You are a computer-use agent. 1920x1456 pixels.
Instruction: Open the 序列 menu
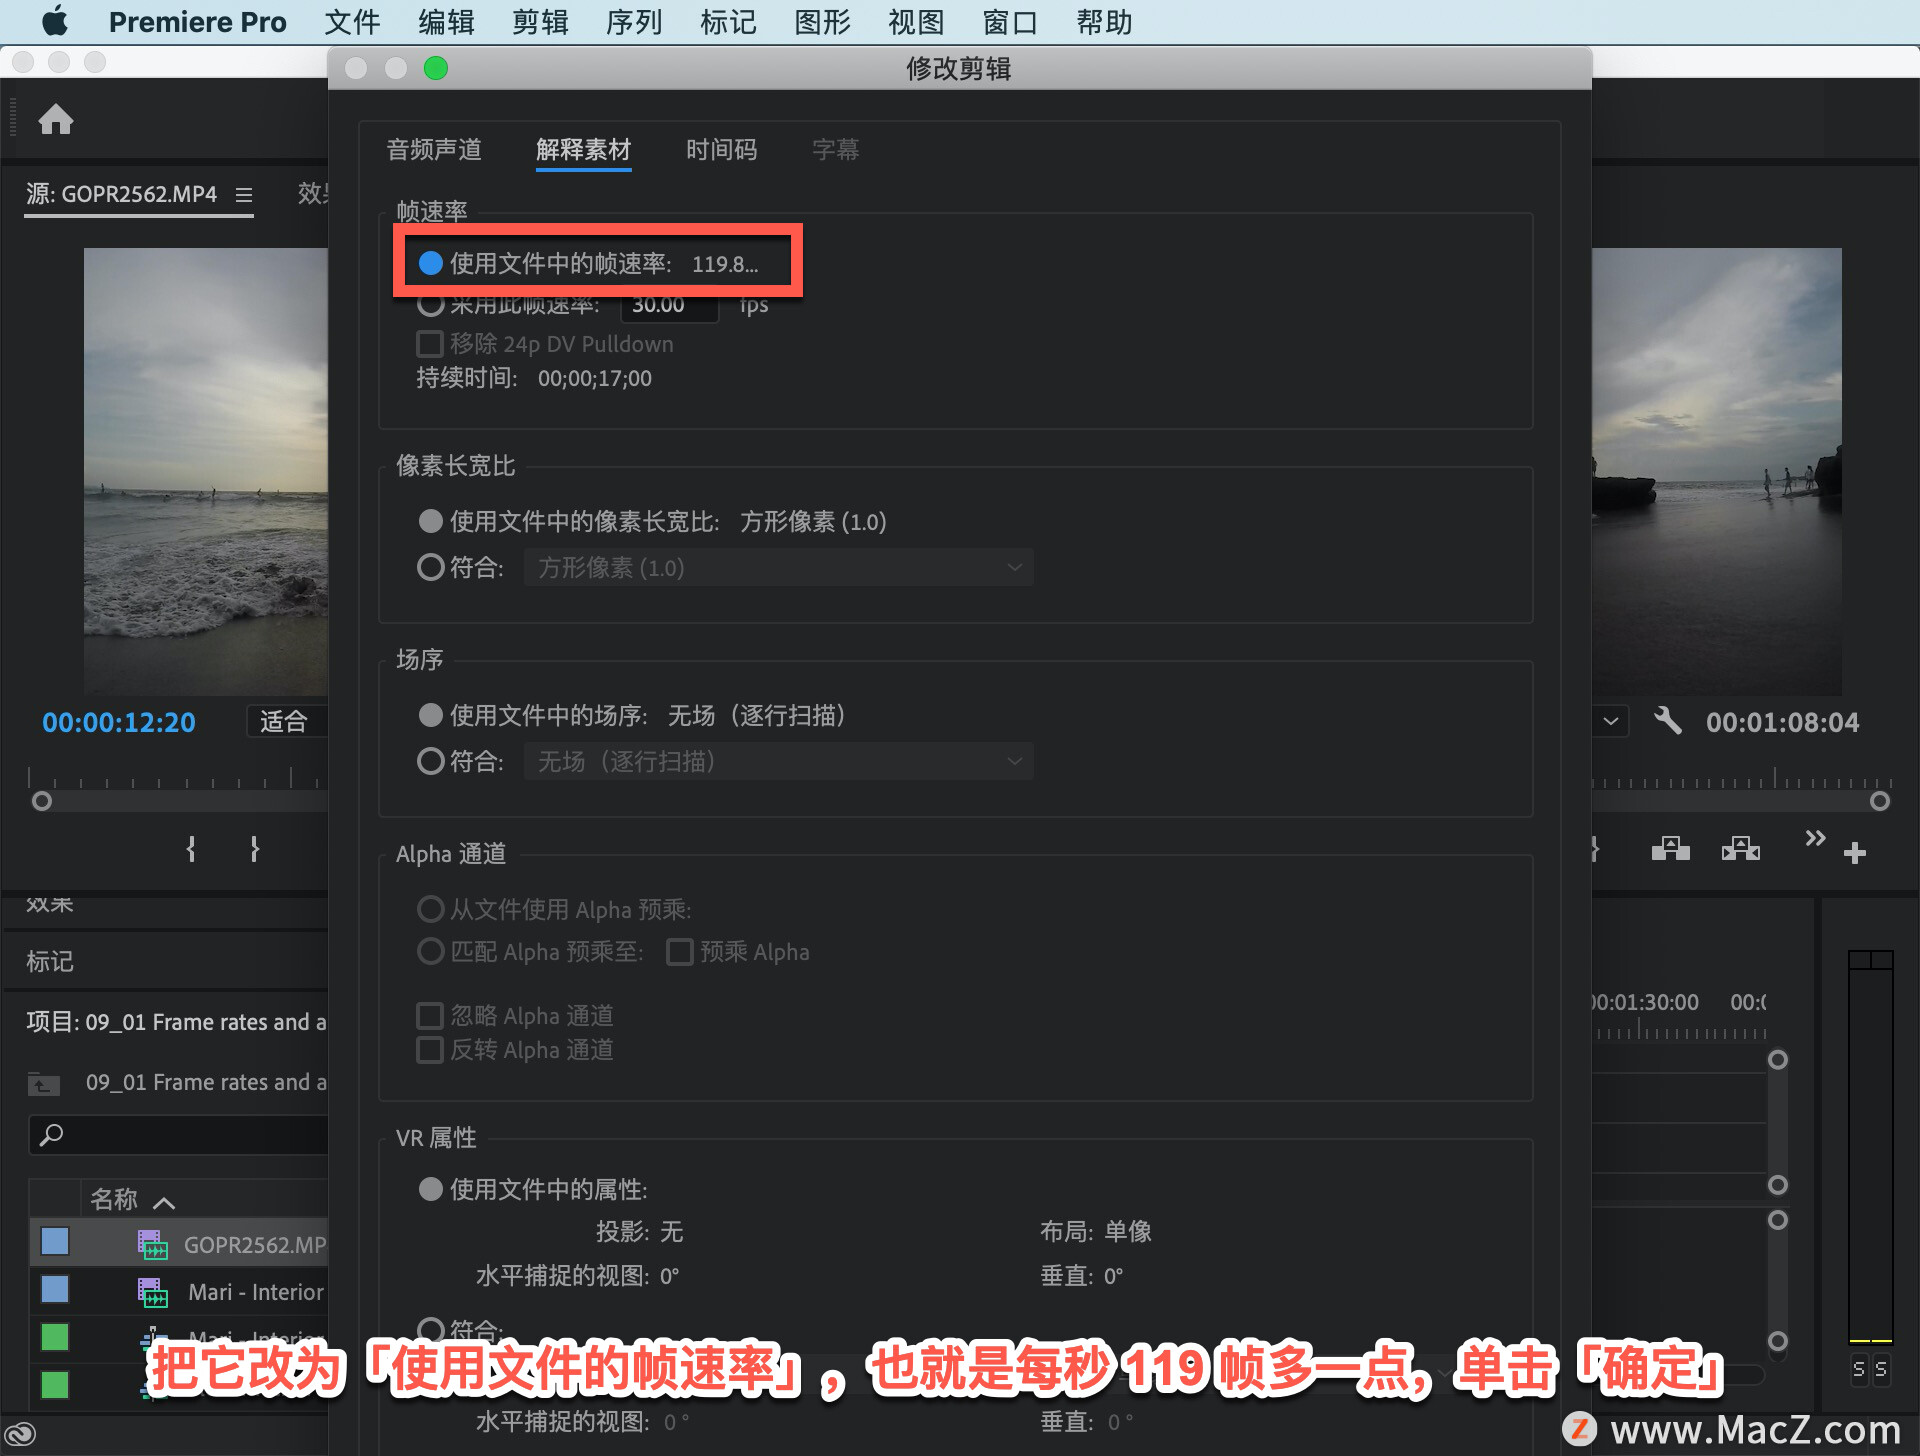(x=633, y=22)
